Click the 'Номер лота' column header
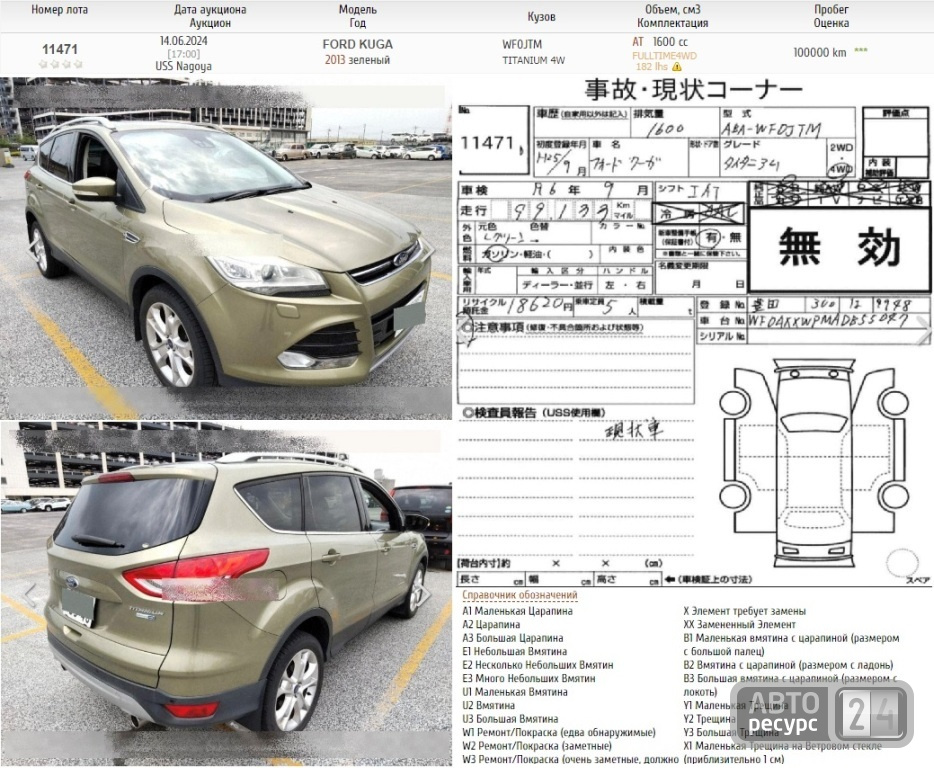Viewport: 934px width, 768px height. click(x=60, y=10)
